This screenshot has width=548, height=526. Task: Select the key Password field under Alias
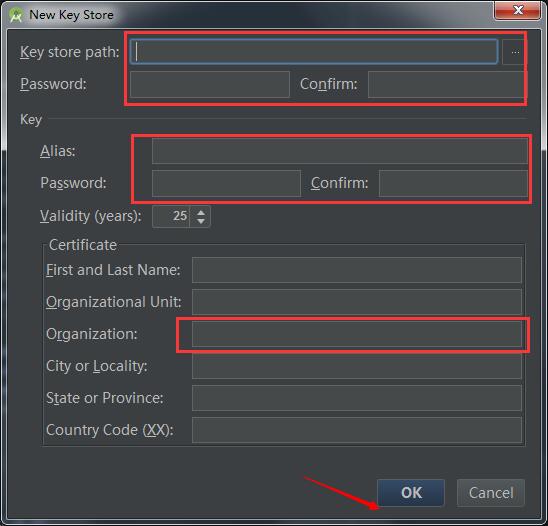coord(226,183)
